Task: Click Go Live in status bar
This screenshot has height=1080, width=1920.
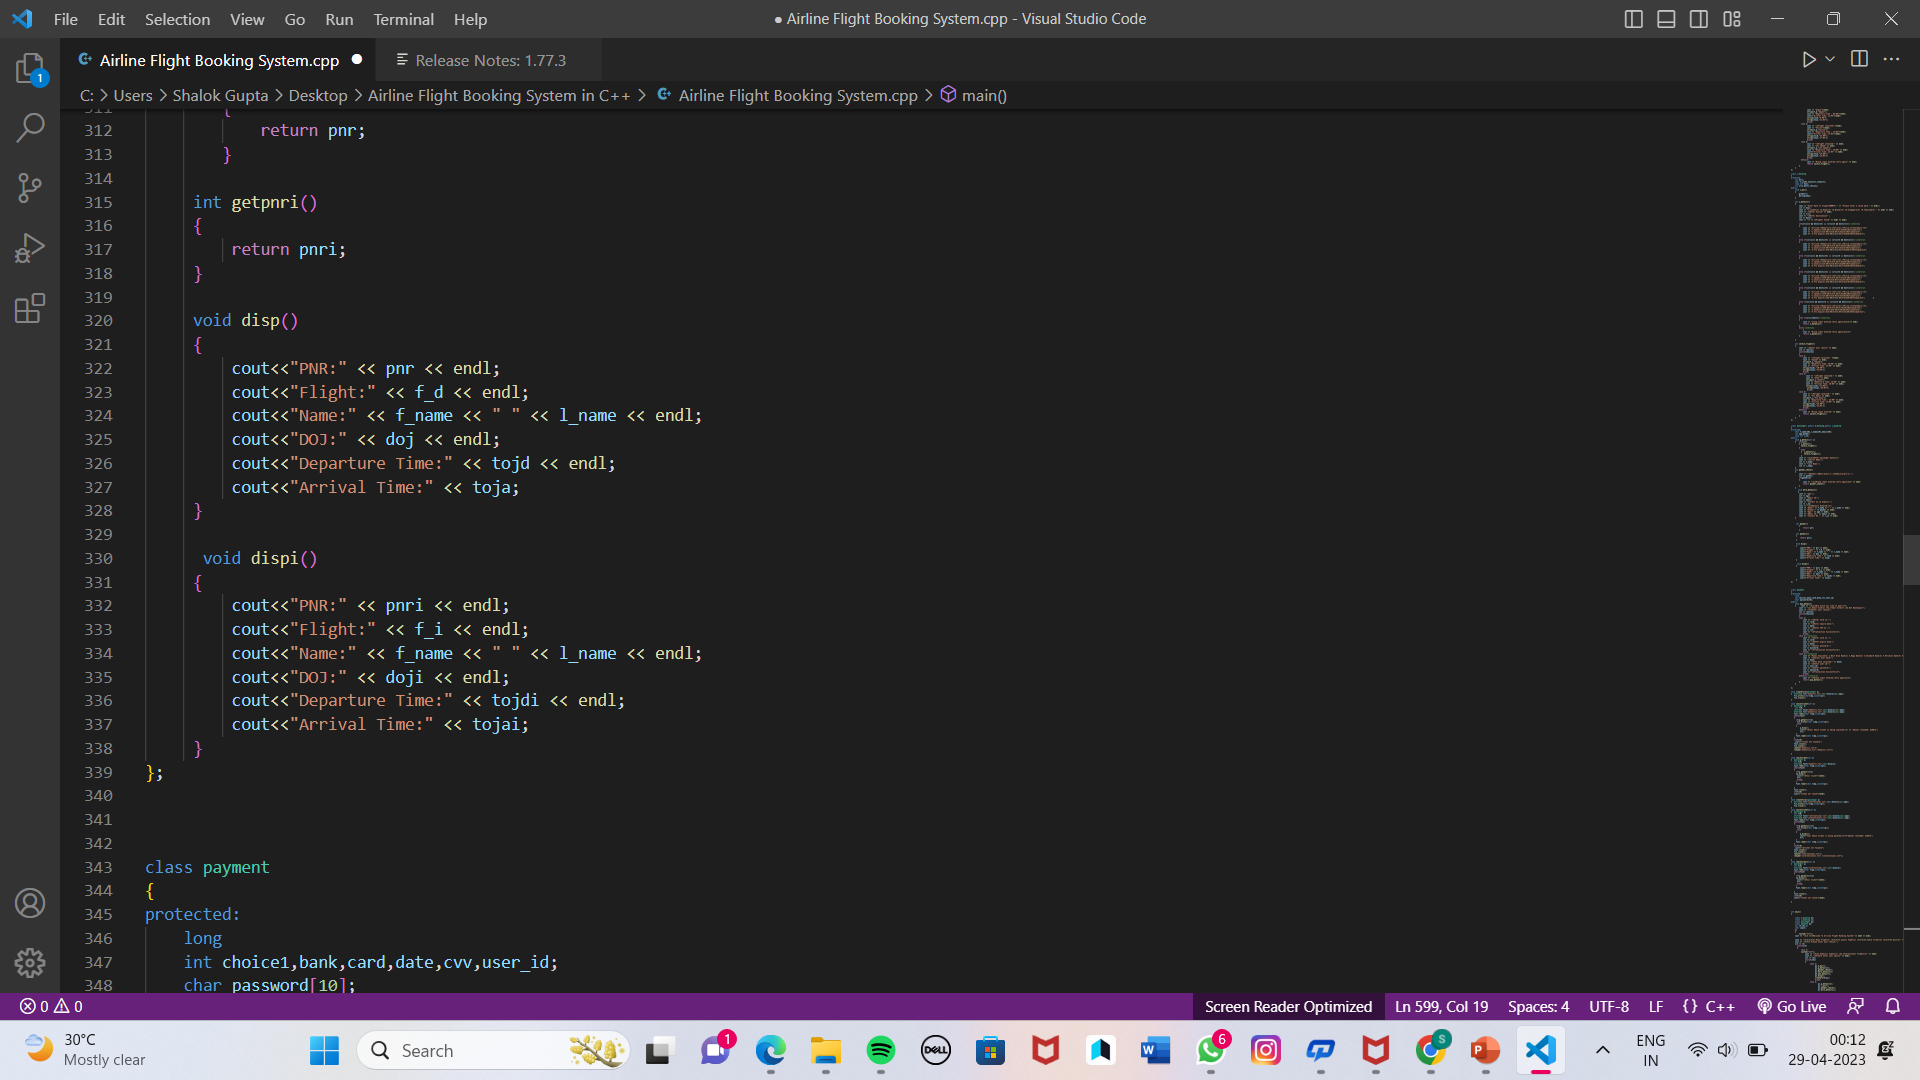Action: pos(1792,1006)
